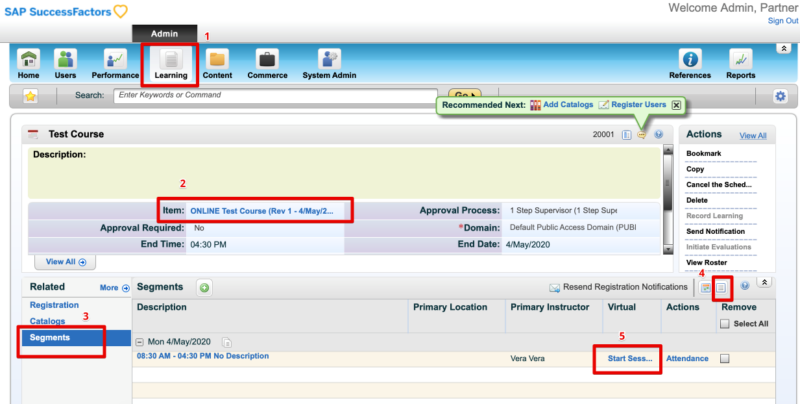Tick the Remove checkbox for the segment row
Image resolution: width=800 pixels, height=404 pixels.
(725, 358)
